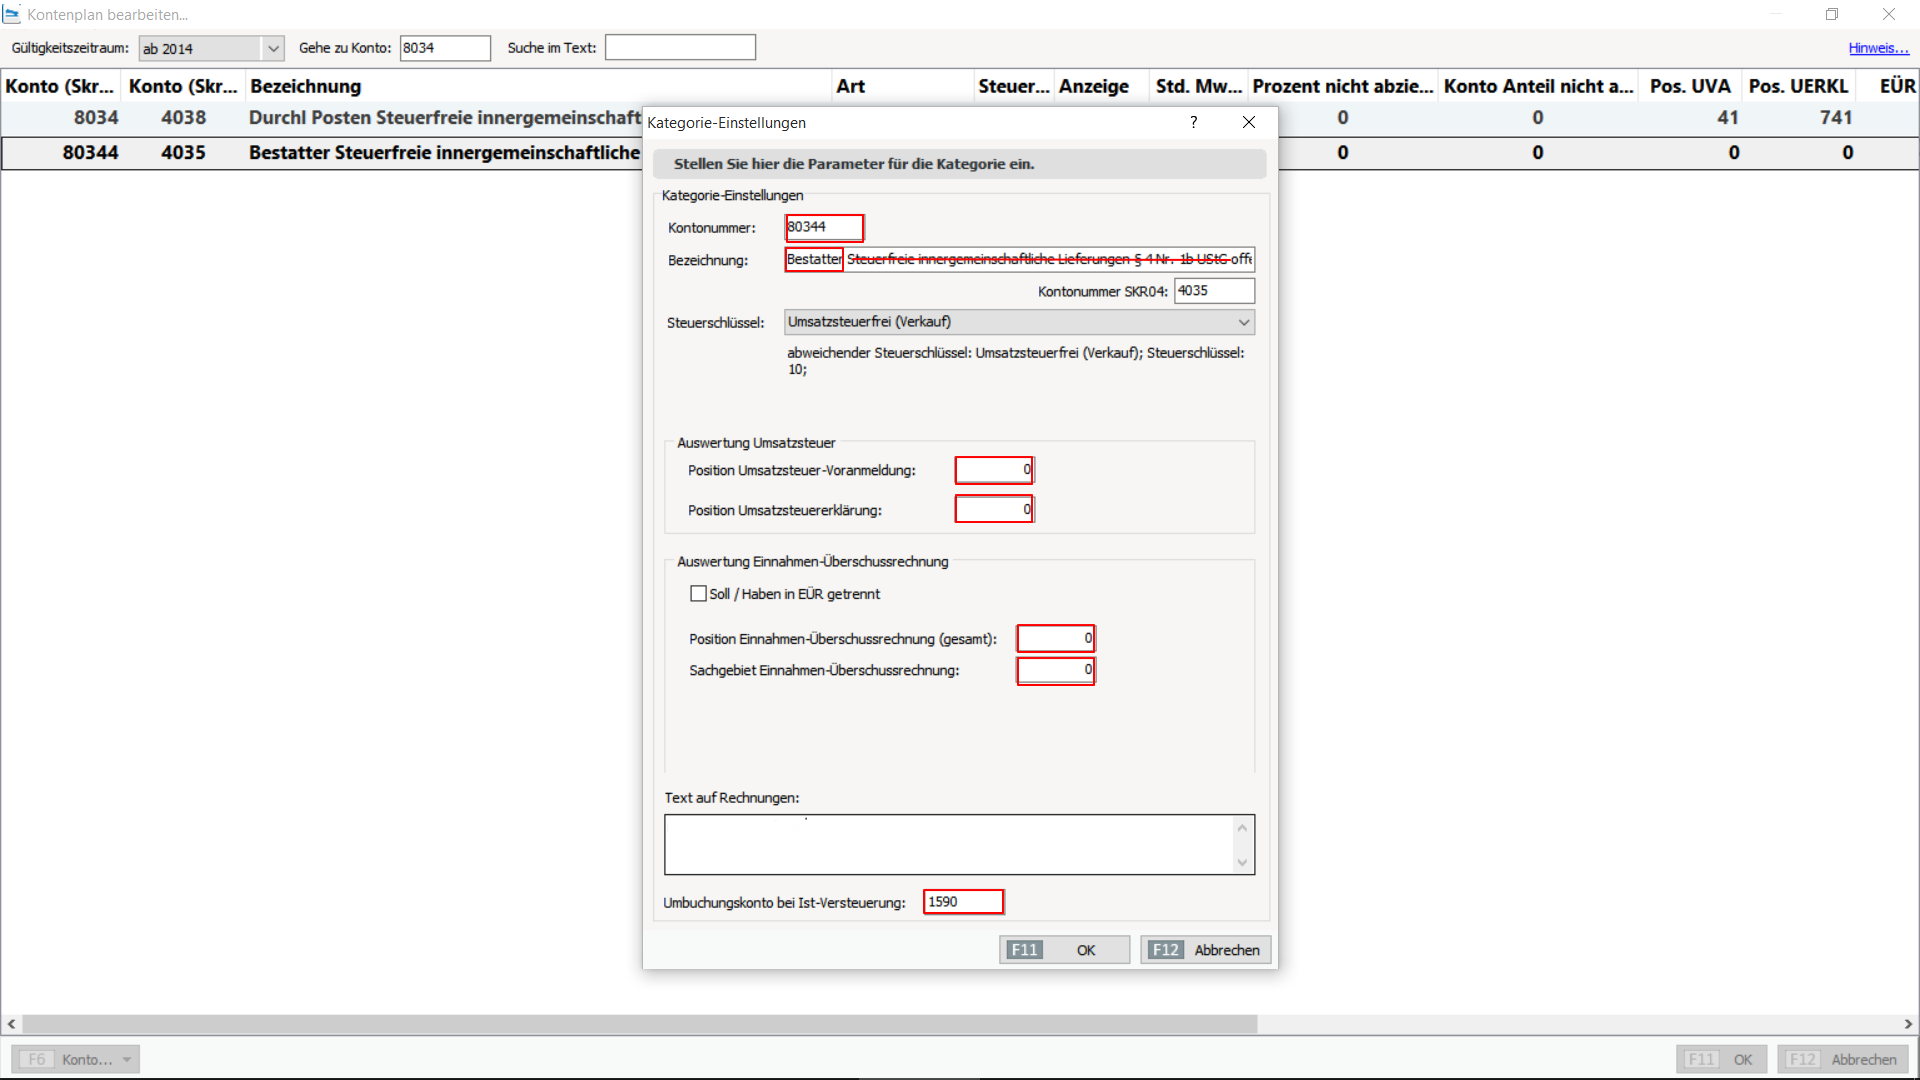This screenshot has width=1920, height=1080.
Task: Sort by the Pos. UERKL column header
Action: pyautogui.click(x=1798, y=86)
